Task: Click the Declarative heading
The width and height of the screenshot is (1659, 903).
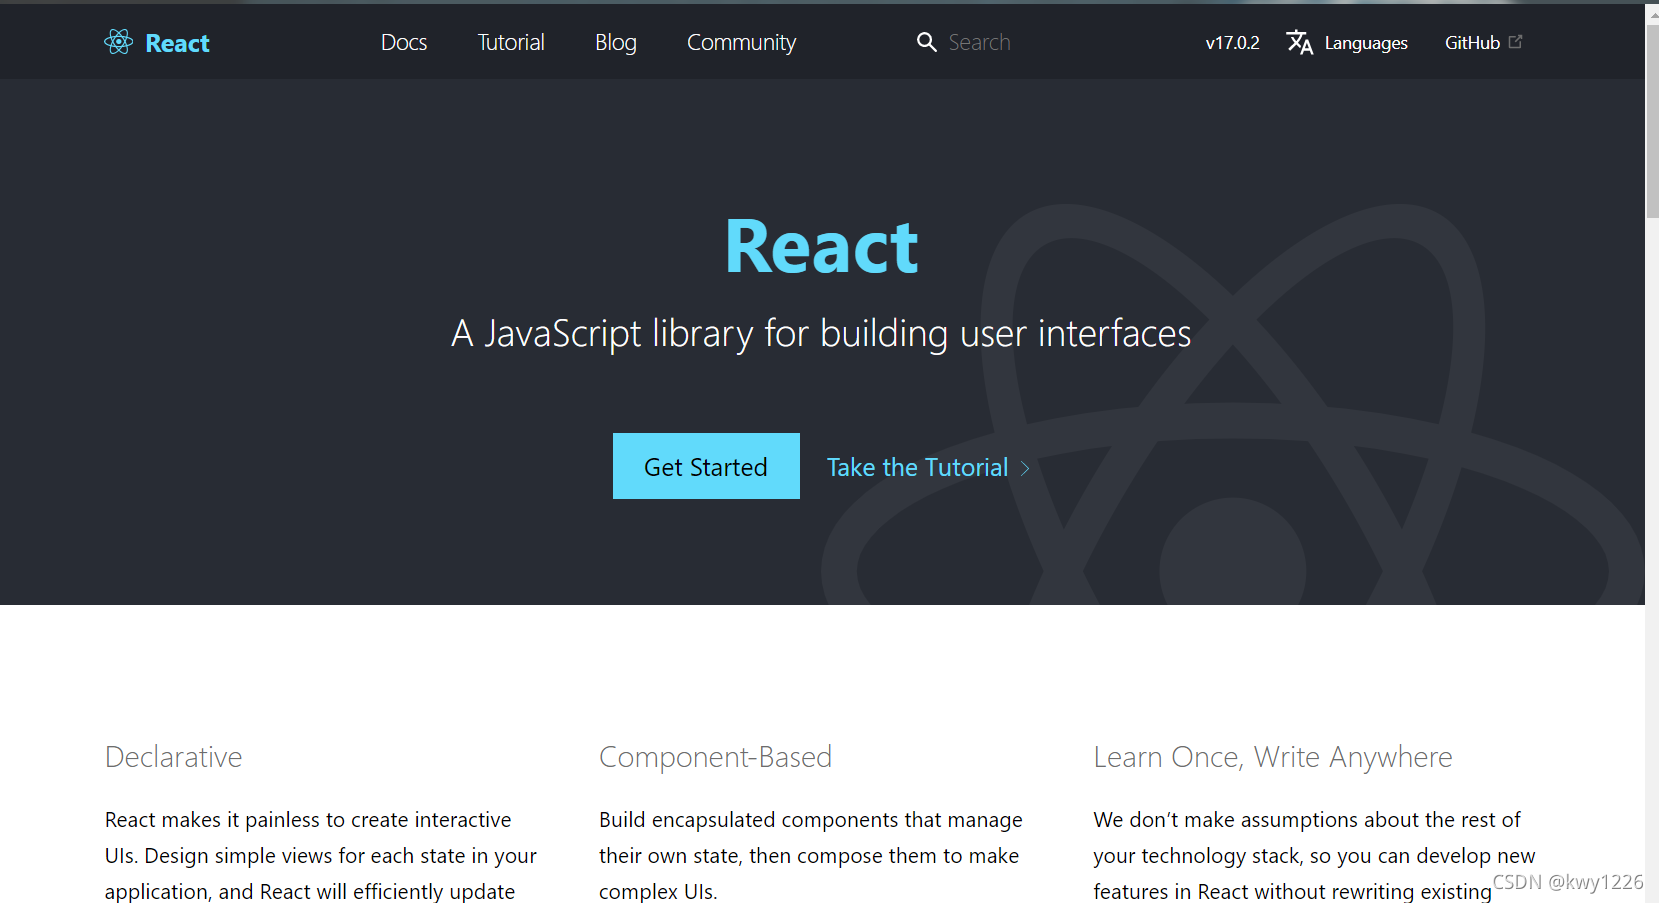Action: (174, 757)
